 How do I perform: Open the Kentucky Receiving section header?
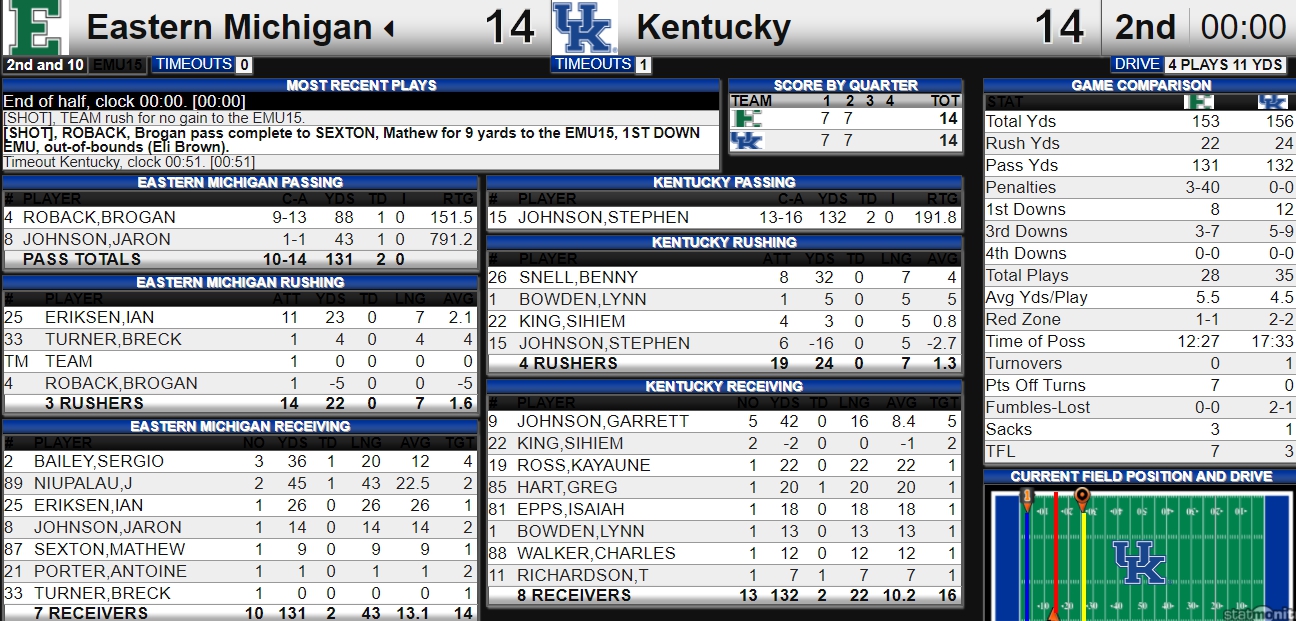pos(724,386)
